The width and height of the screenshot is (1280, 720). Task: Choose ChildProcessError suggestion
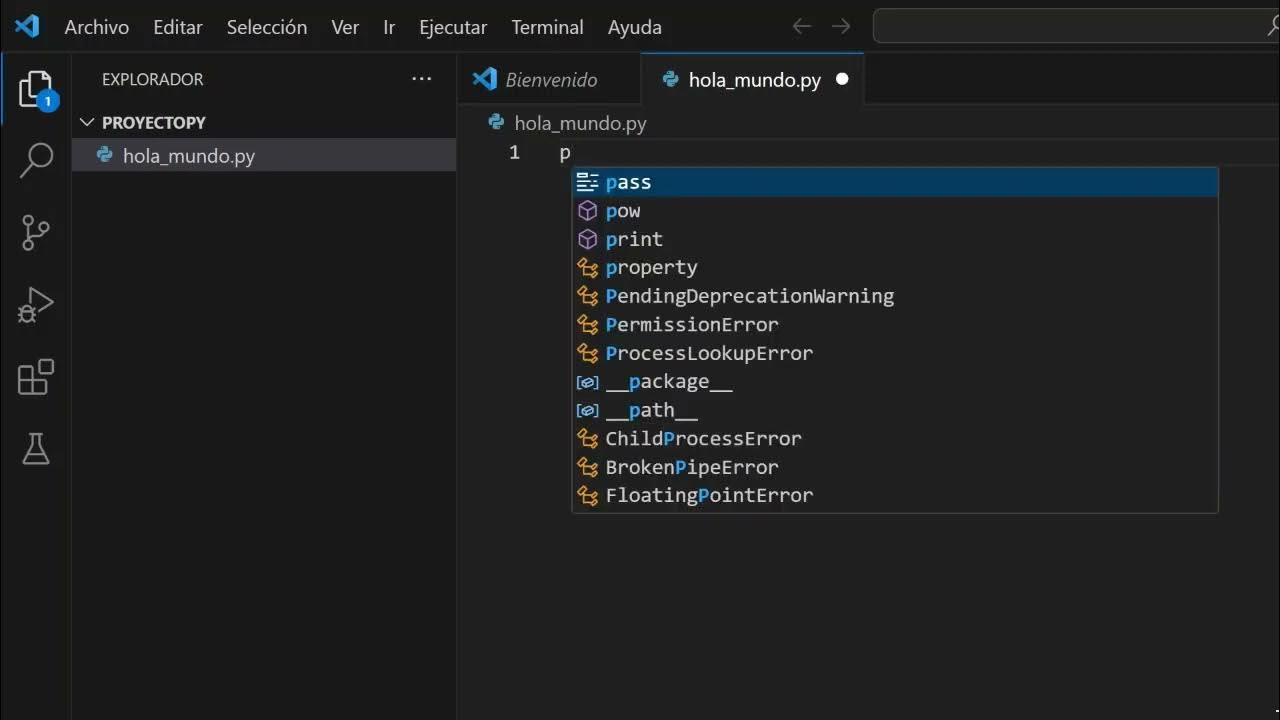(x=894, y=438)
